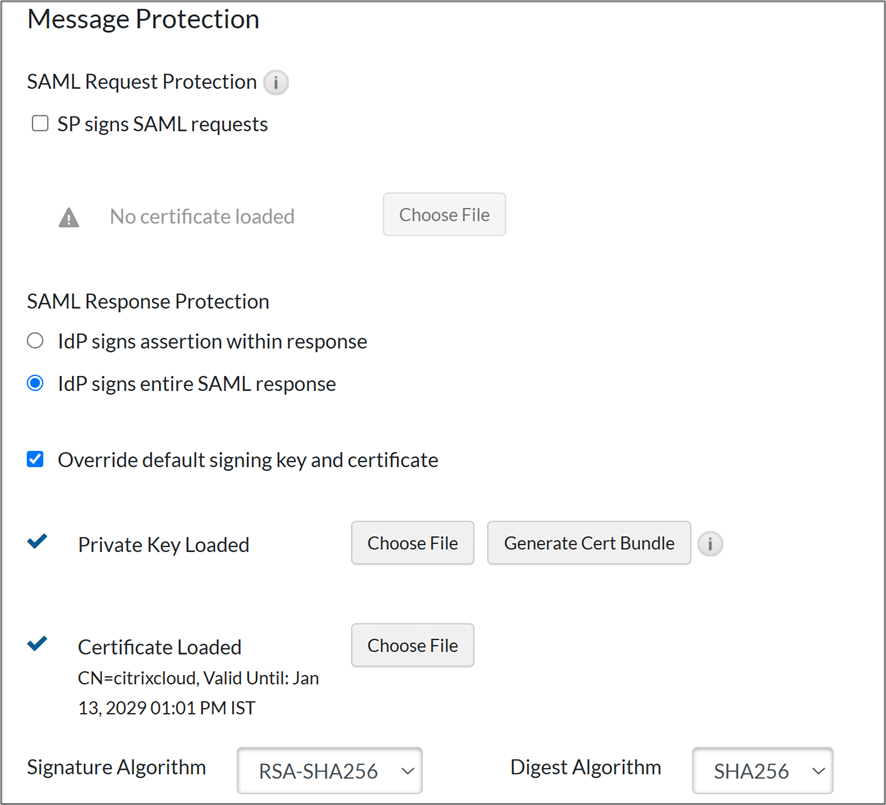Click the CN=citrixcloud certificate details text

coord(198,690)
